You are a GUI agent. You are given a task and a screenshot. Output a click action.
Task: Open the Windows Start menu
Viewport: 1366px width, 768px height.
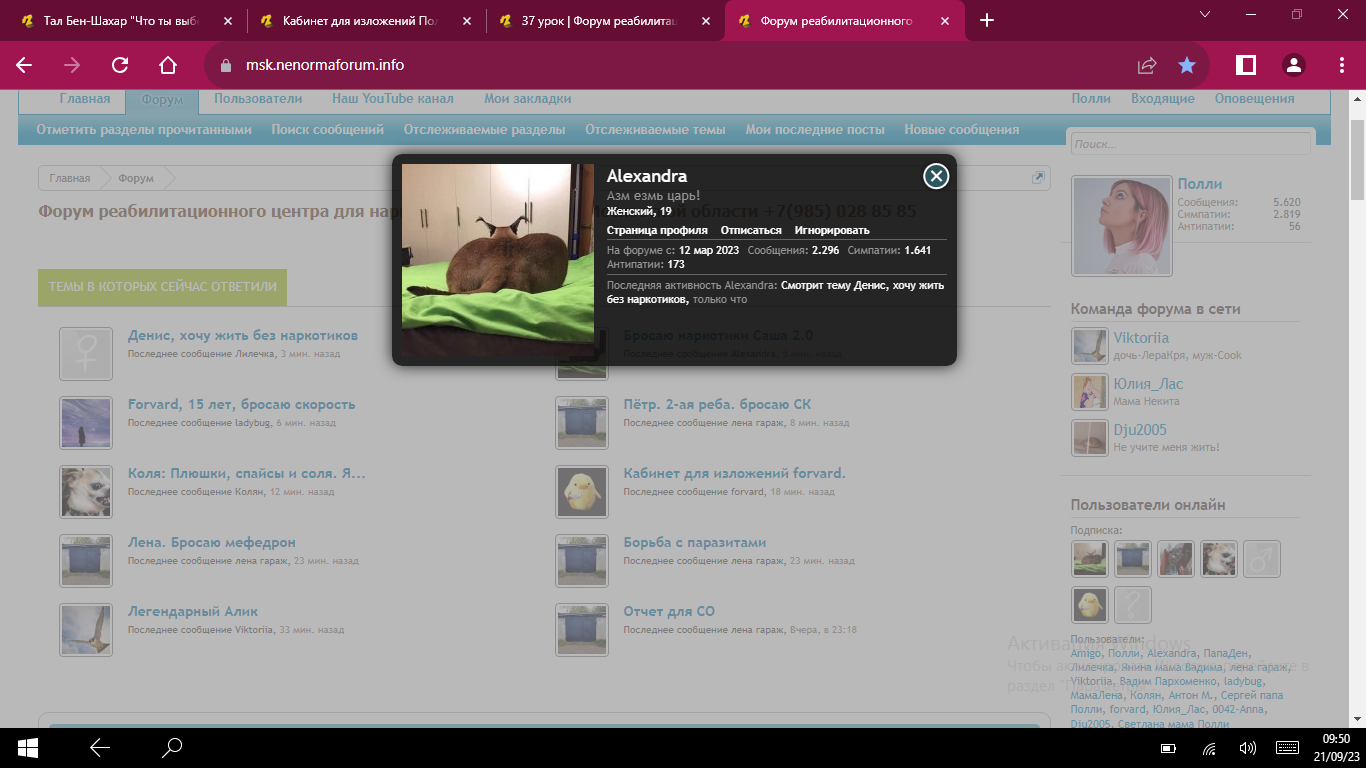28,747
